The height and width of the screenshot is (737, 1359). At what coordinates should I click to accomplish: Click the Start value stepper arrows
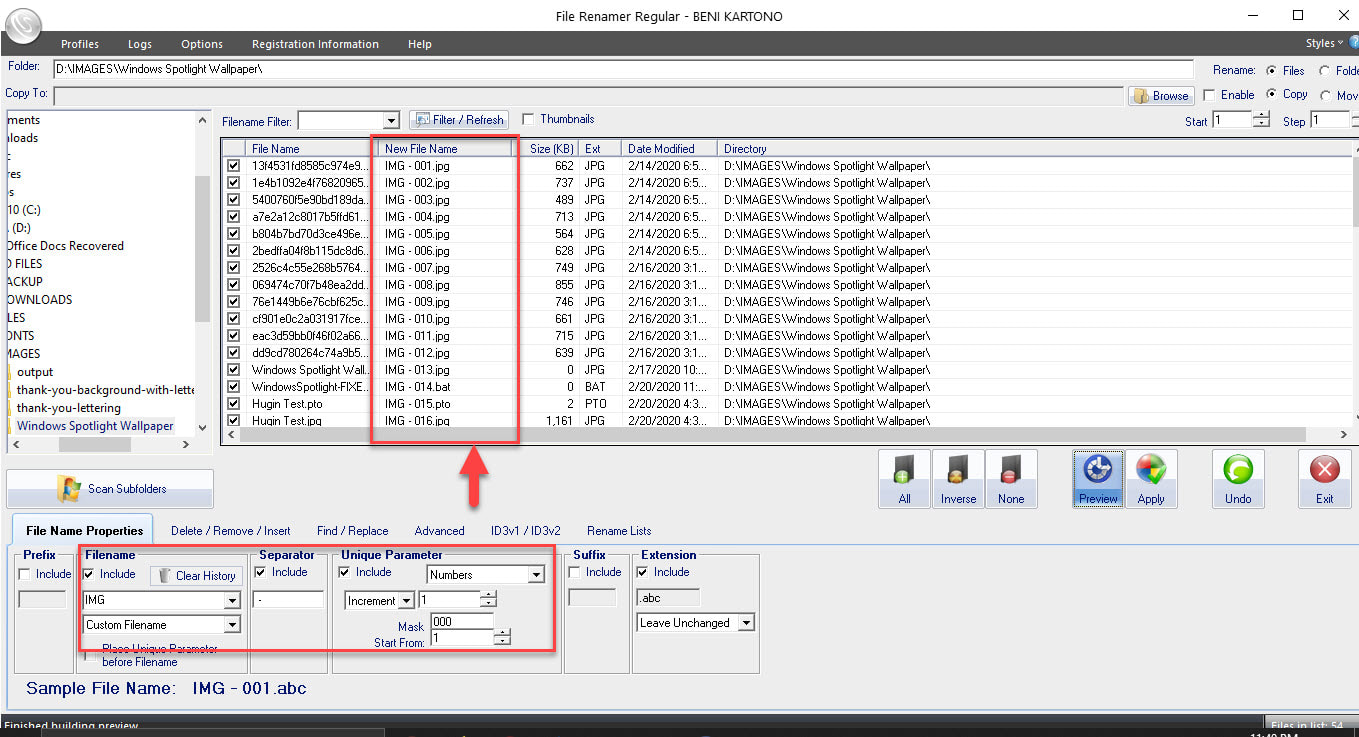[x=1261, y=120]
